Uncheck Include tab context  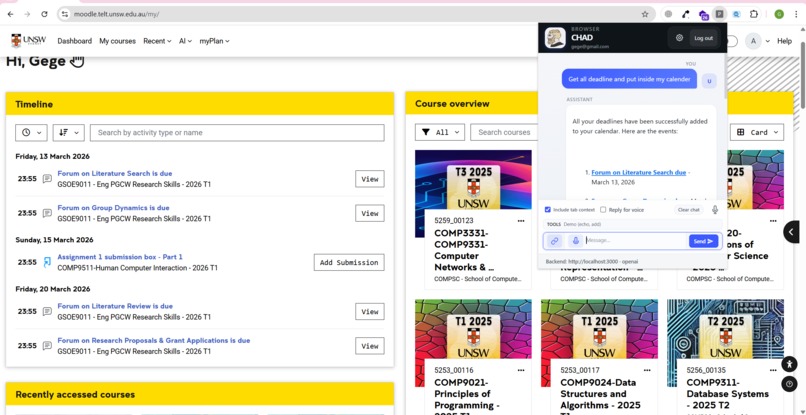pyautogui.click(x=547, y=210)
